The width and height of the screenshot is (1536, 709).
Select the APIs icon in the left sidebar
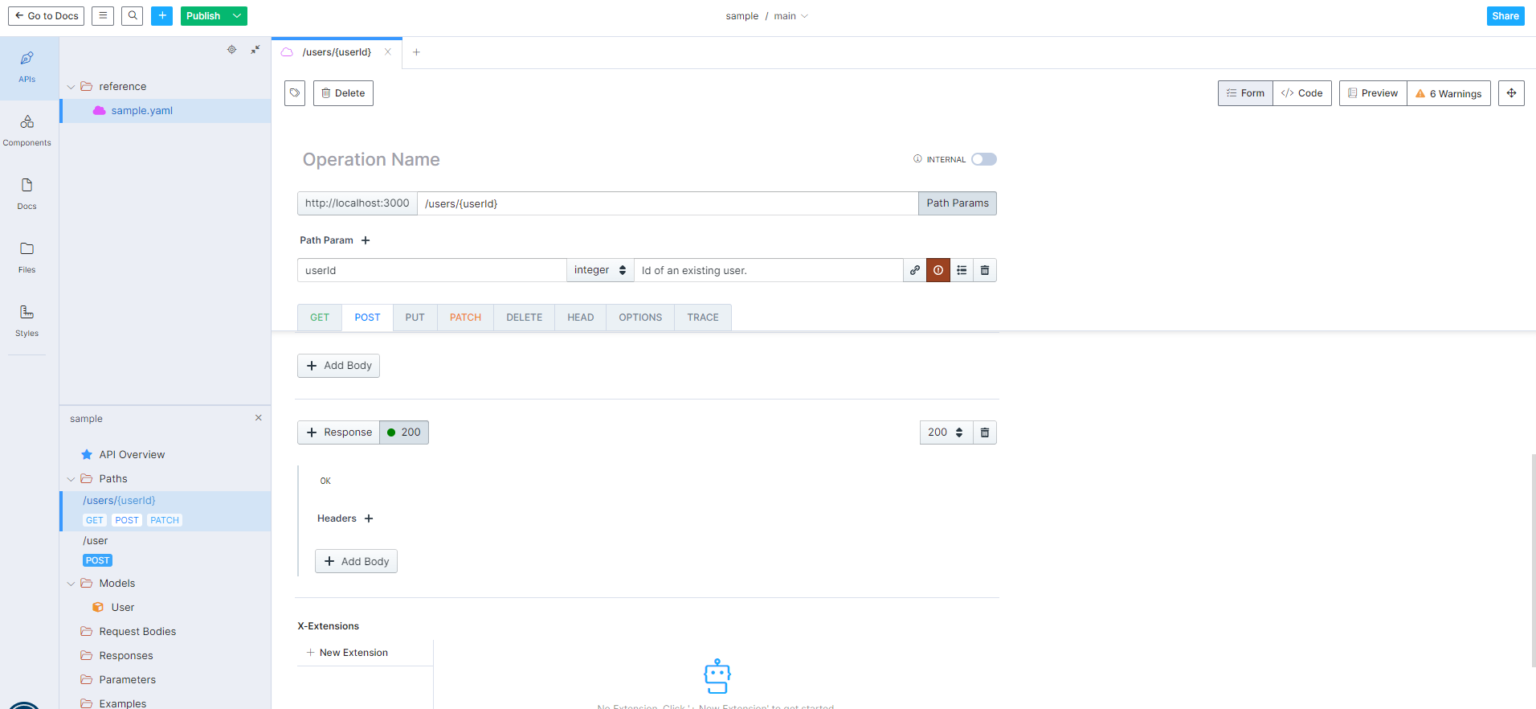(27, 66)
